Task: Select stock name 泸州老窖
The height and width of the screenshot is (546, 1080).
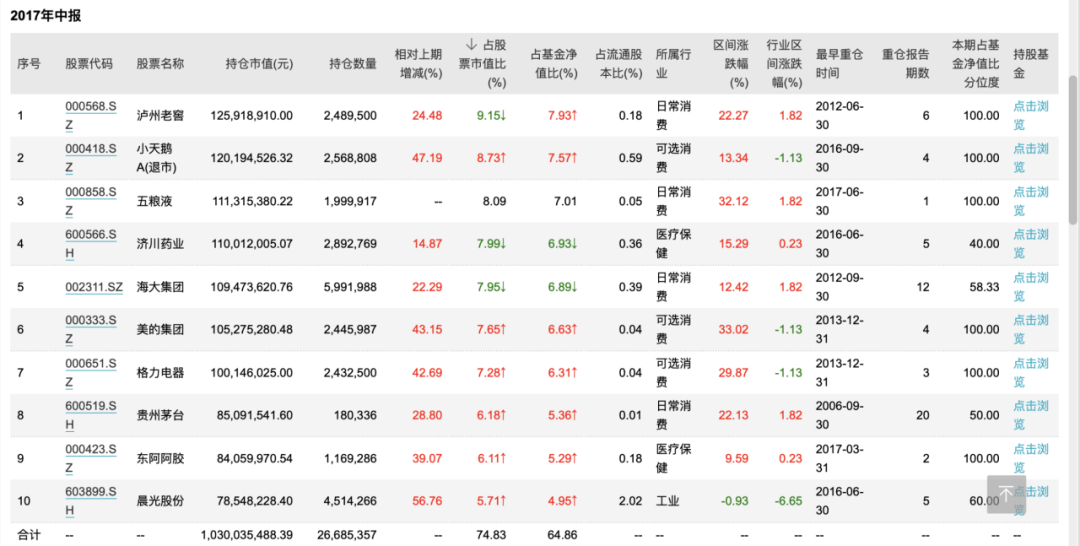Action: [x=160, y=115]
